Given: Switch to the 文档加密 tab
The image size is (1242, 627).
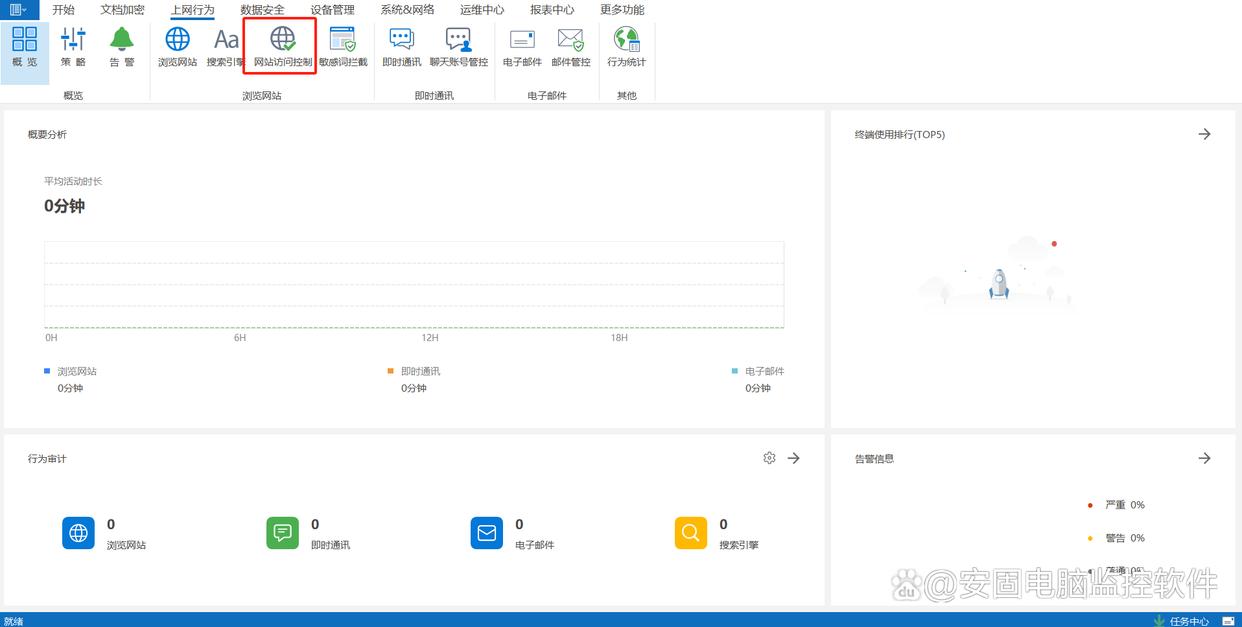Looking at the screenshot, I should coord(122,10).
